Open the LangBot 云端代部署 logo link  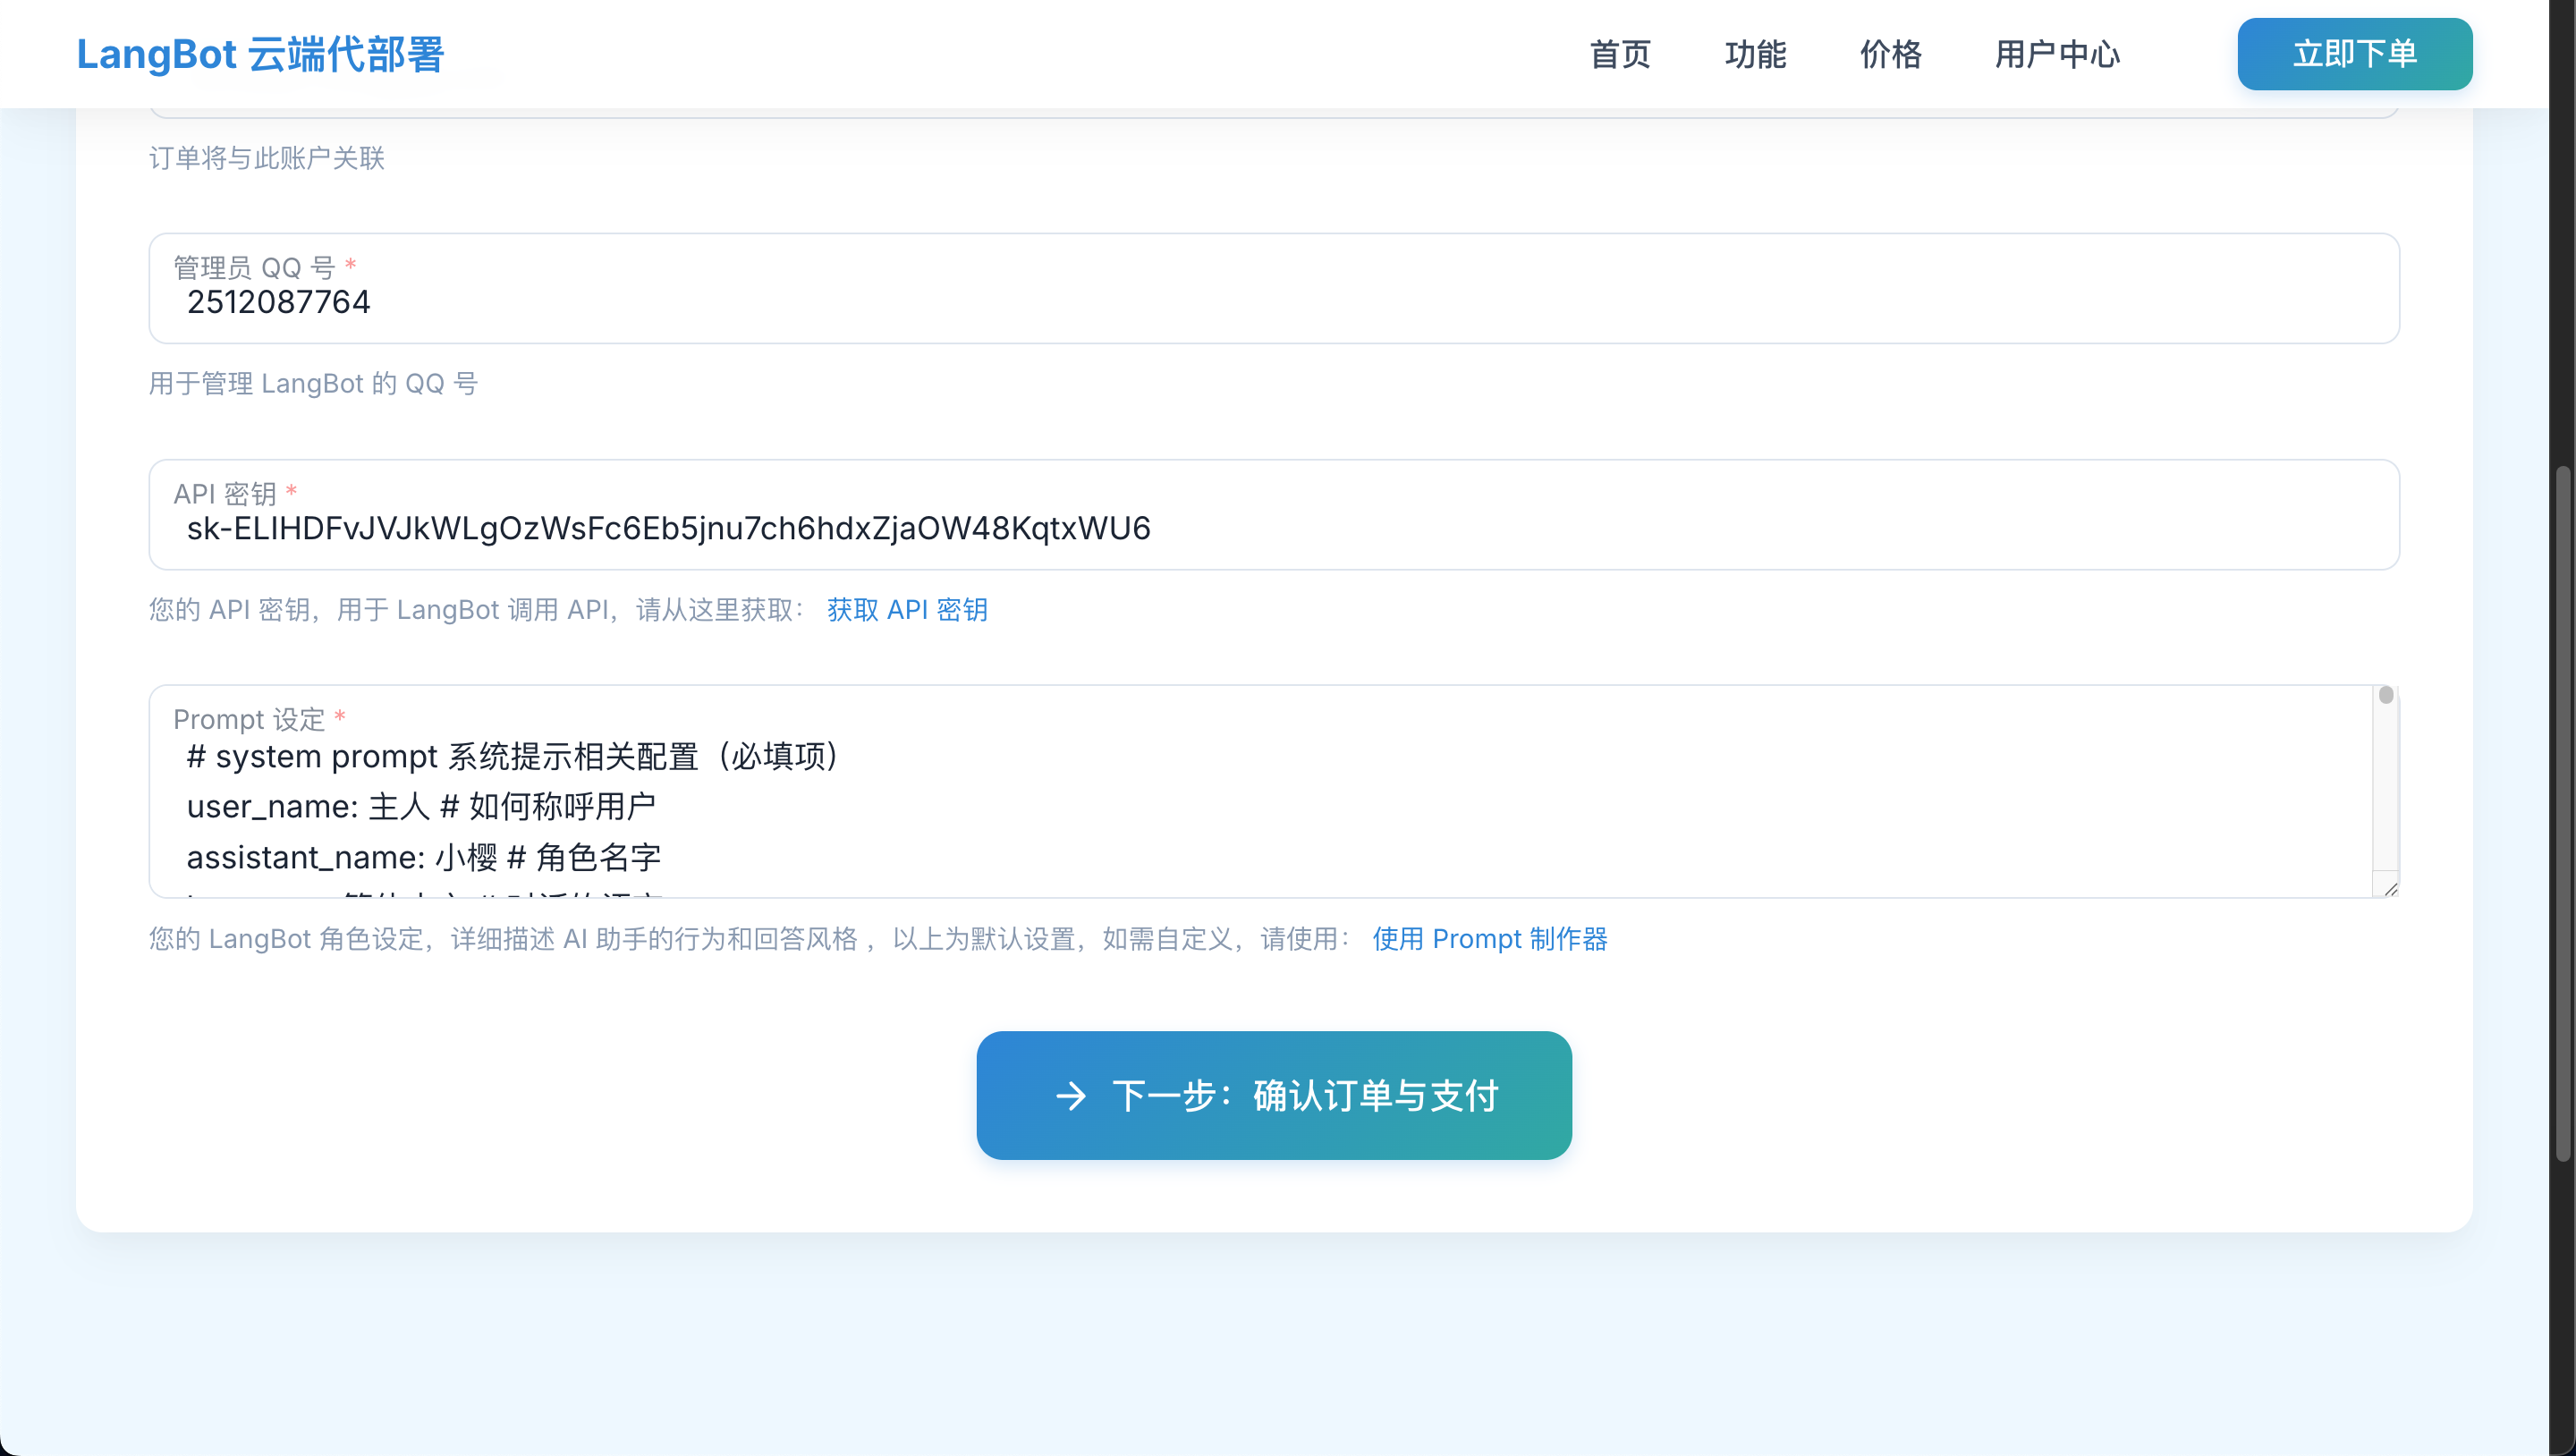260,54
